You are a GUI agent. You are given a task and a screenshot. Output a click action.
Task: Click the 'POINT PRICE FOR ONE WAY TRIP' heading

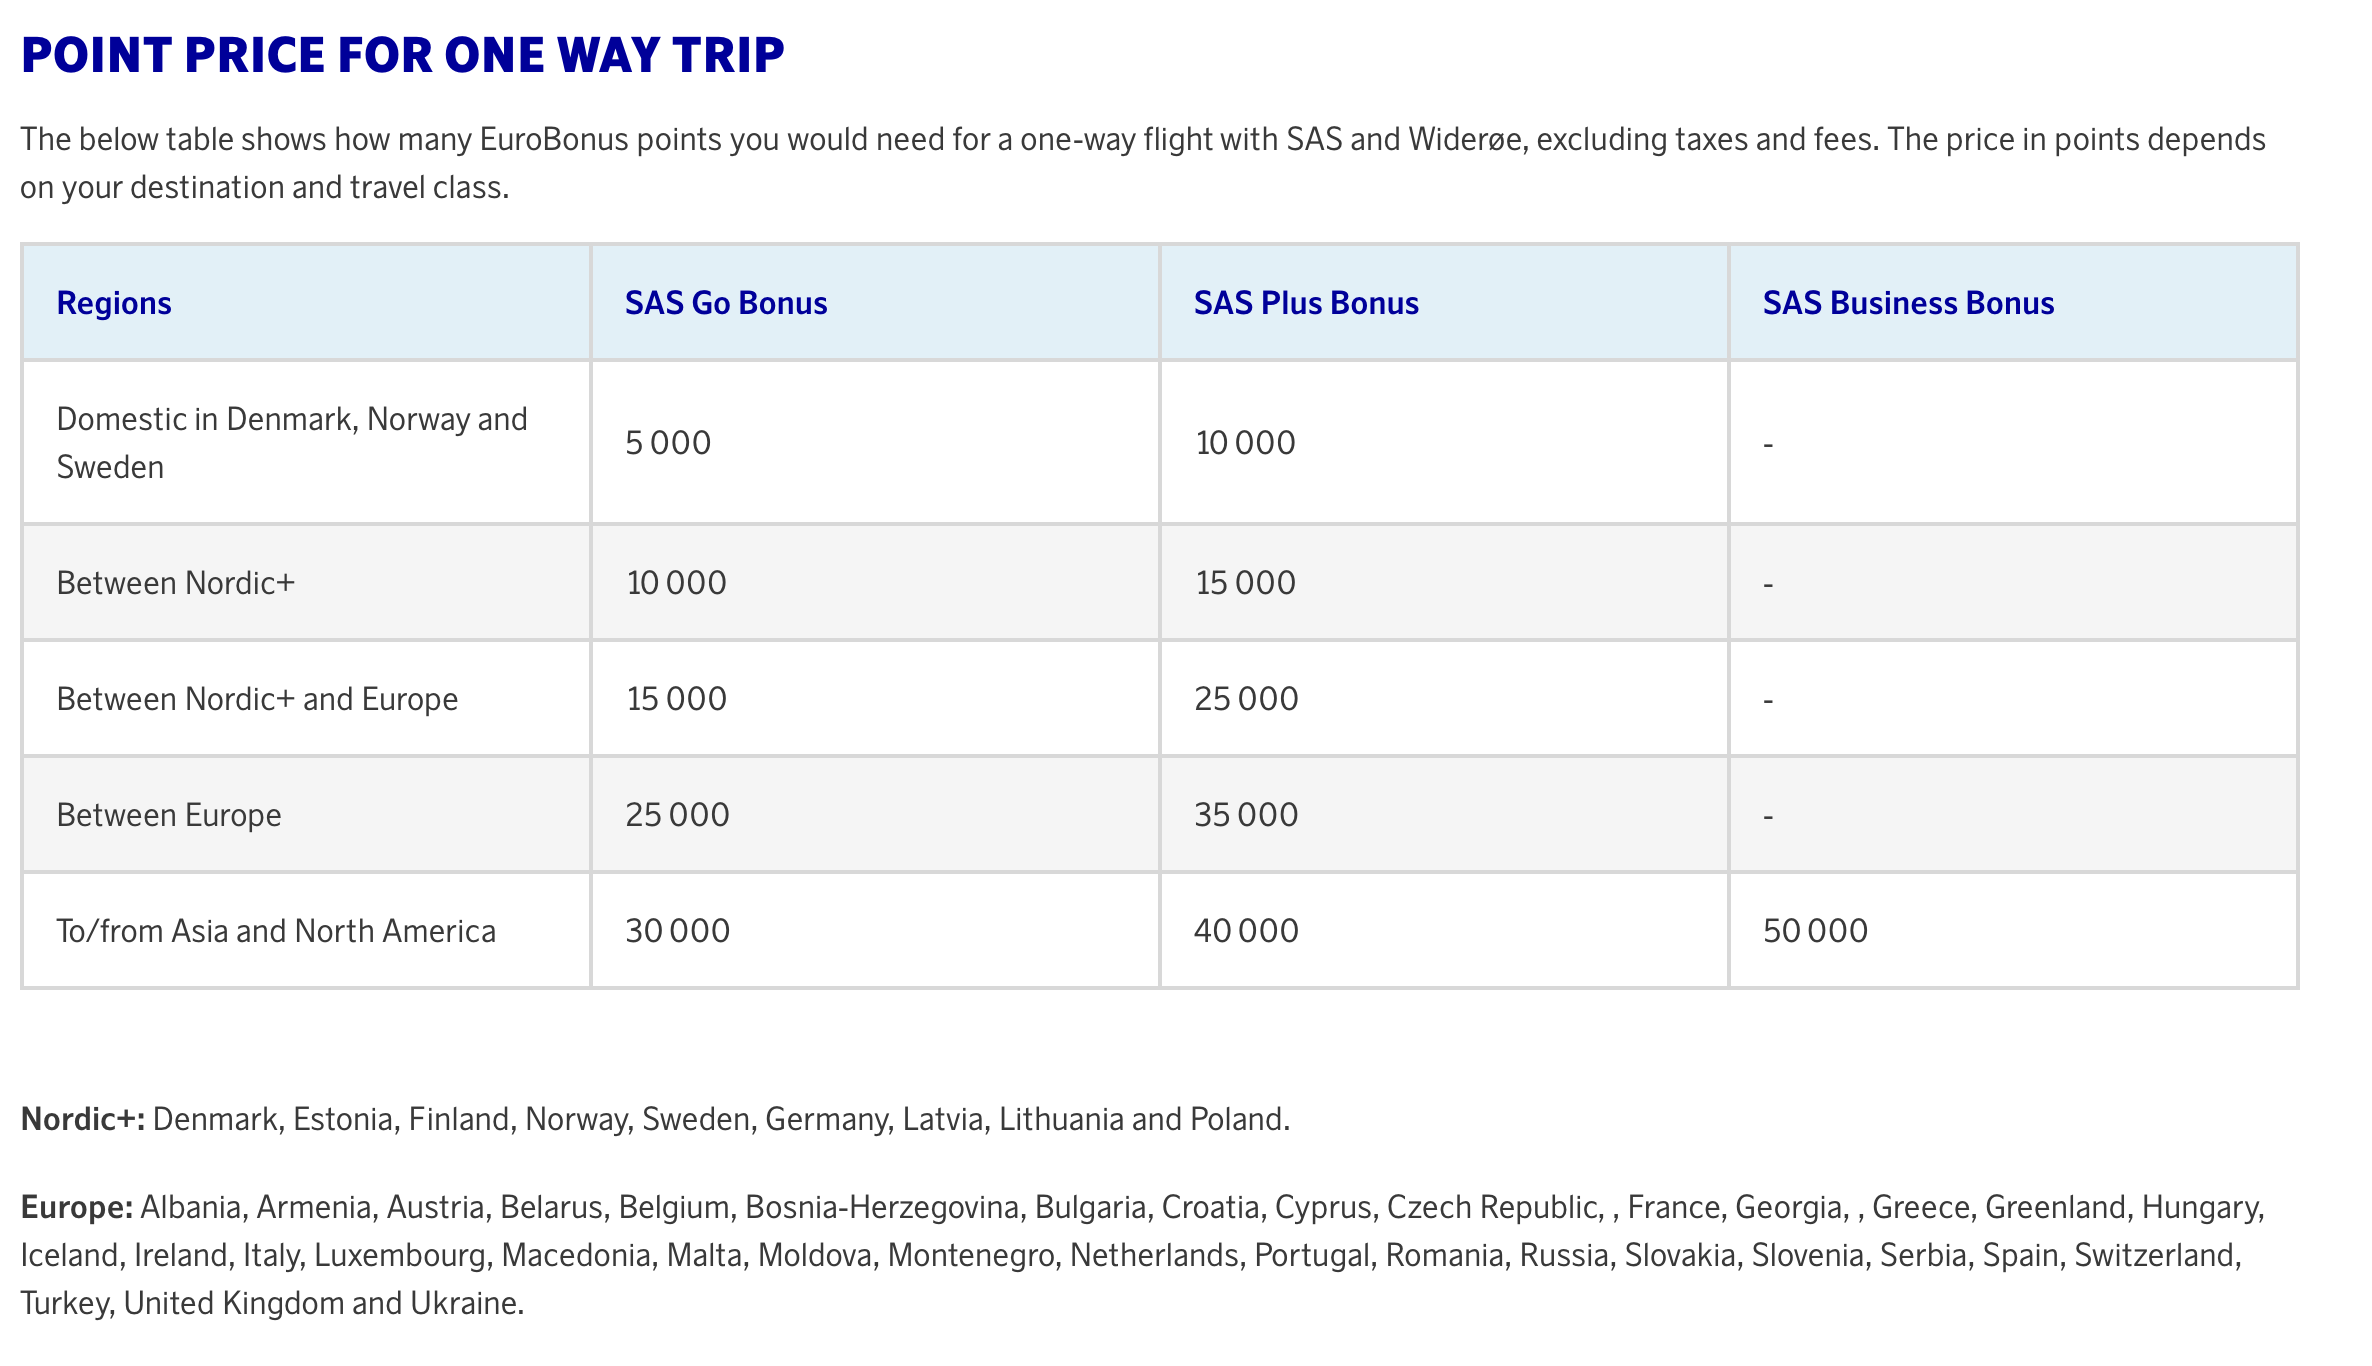pyautogui.click(x=402, y=55)
